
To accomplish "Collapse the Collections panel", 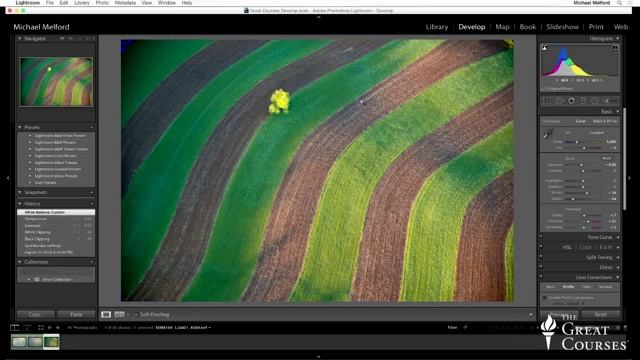I will point(20,262).
